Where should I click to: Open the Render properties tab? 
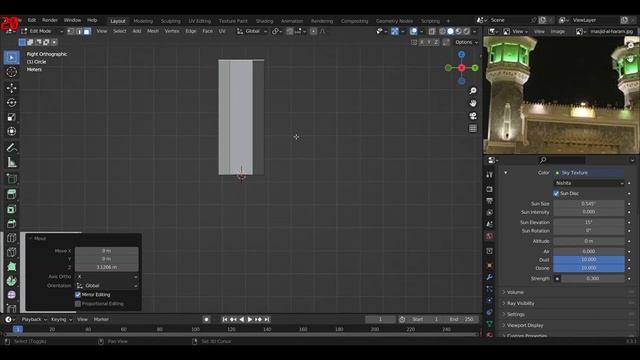coord(489,189)
